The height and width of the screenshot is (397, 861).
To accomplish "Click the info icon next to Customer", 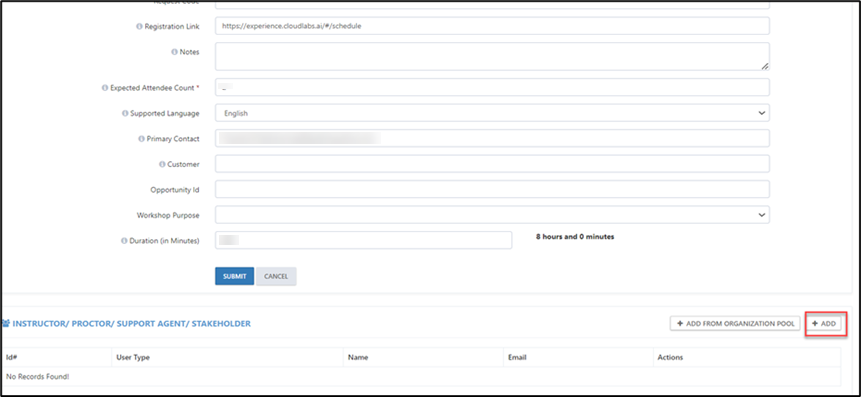I will pos(162,164).
